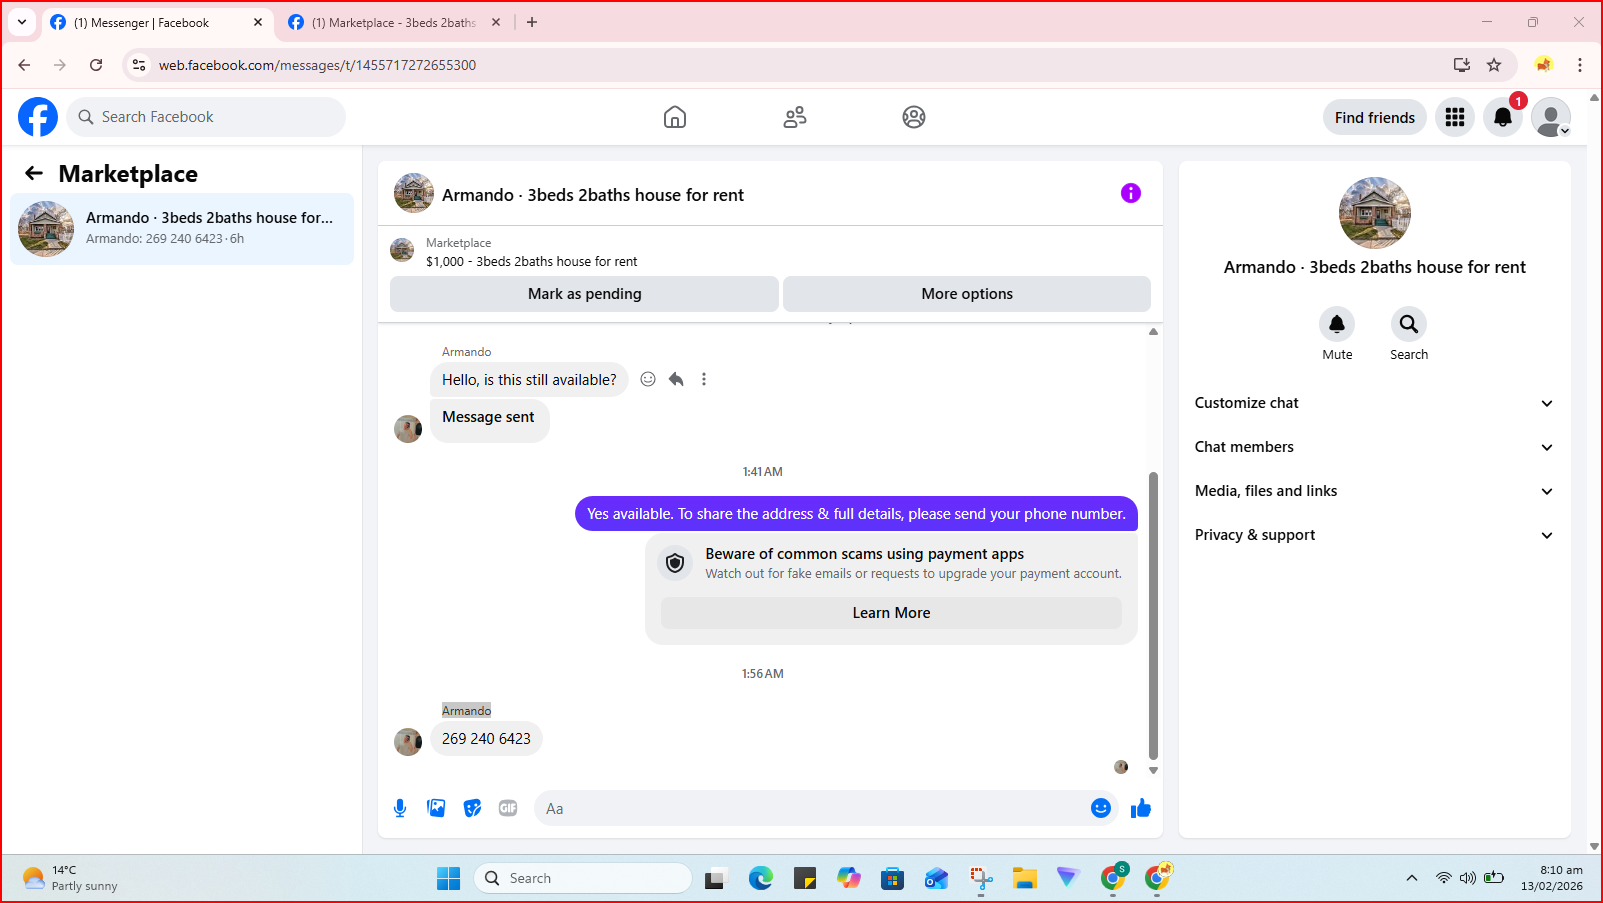Go to the Home feed icon
Image resolution: width=1603 pixels, height=903 pixels.
coord(675,117)
